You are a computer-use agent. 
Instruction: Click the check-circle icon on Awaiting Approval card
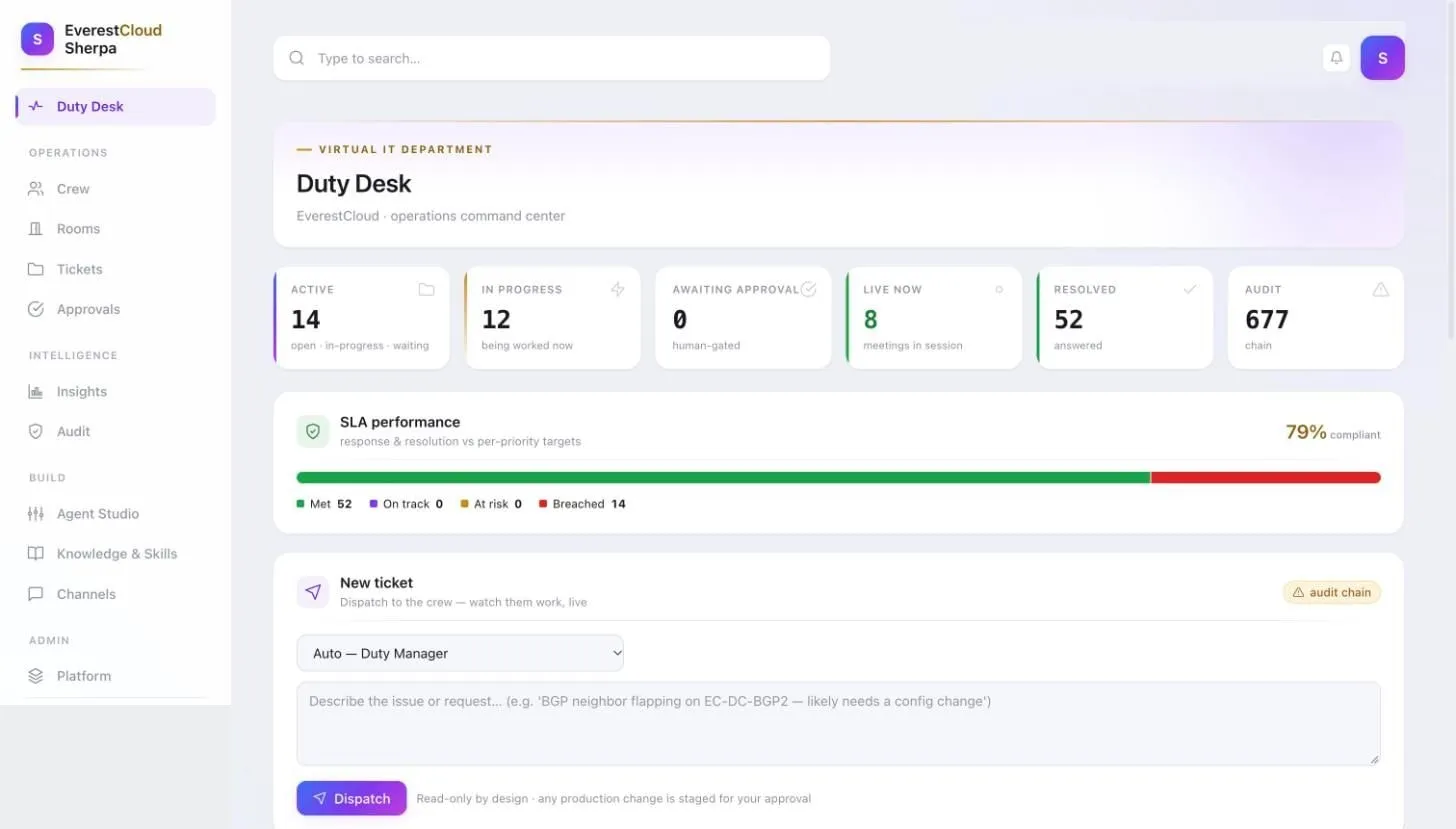(x=808, y=290)
